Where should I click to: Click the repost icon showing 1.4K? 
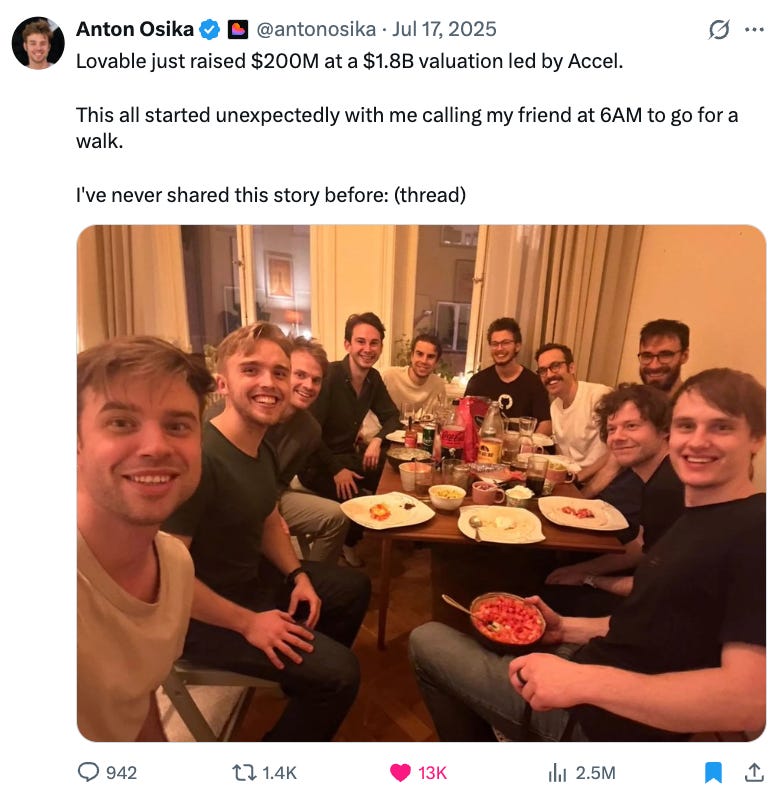click(244, 772)
